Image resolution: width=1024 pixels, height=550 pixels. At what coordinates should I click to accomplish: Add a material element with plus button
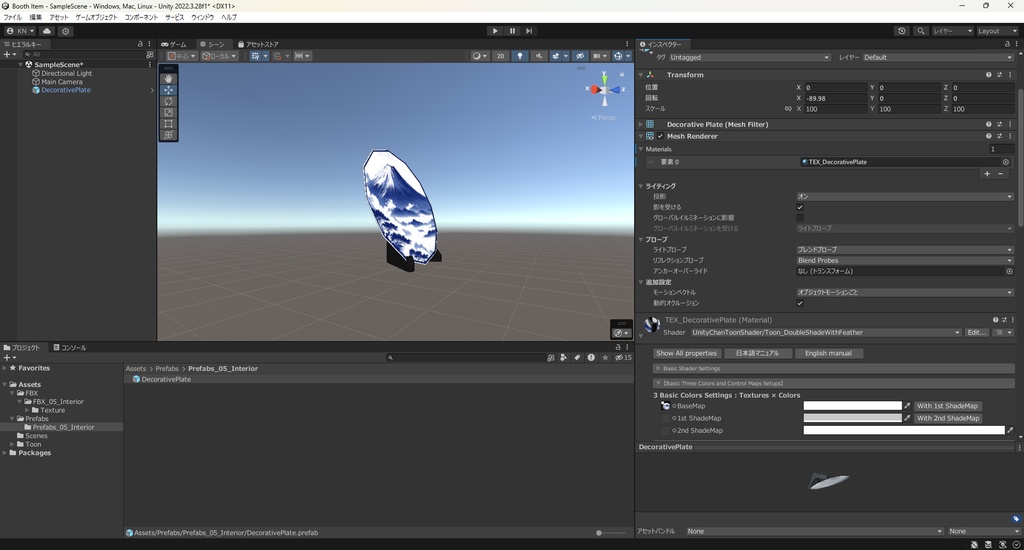[987, 174]
